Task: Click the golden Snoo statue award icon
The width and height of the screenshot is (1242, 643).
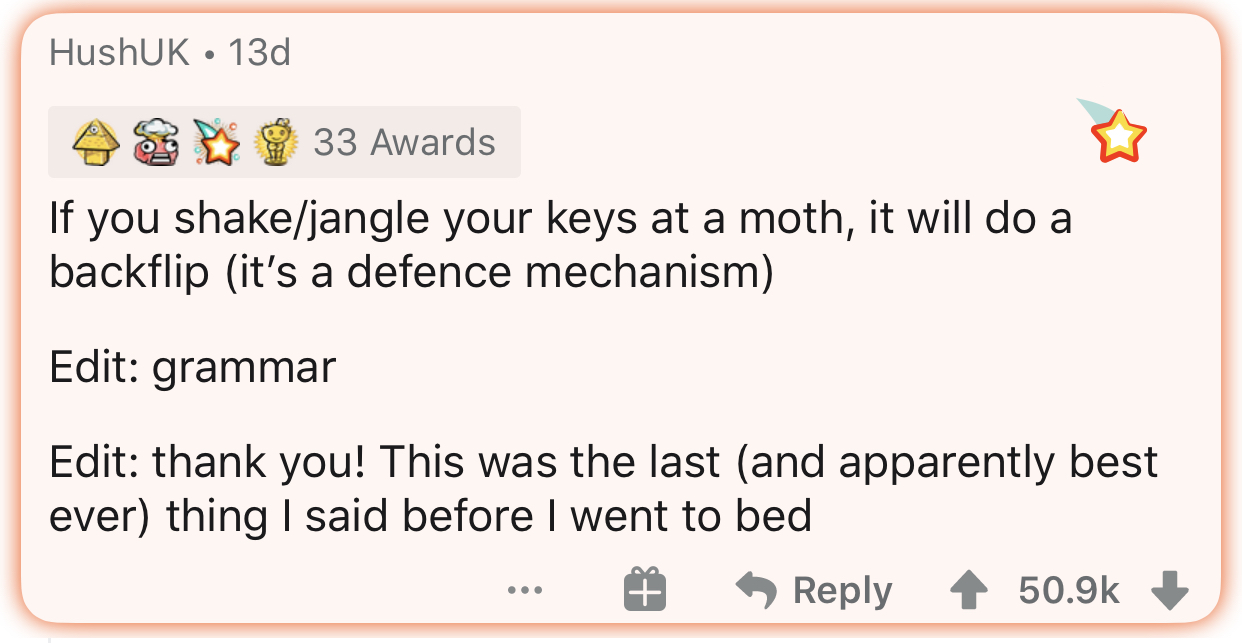Action: 277,143
